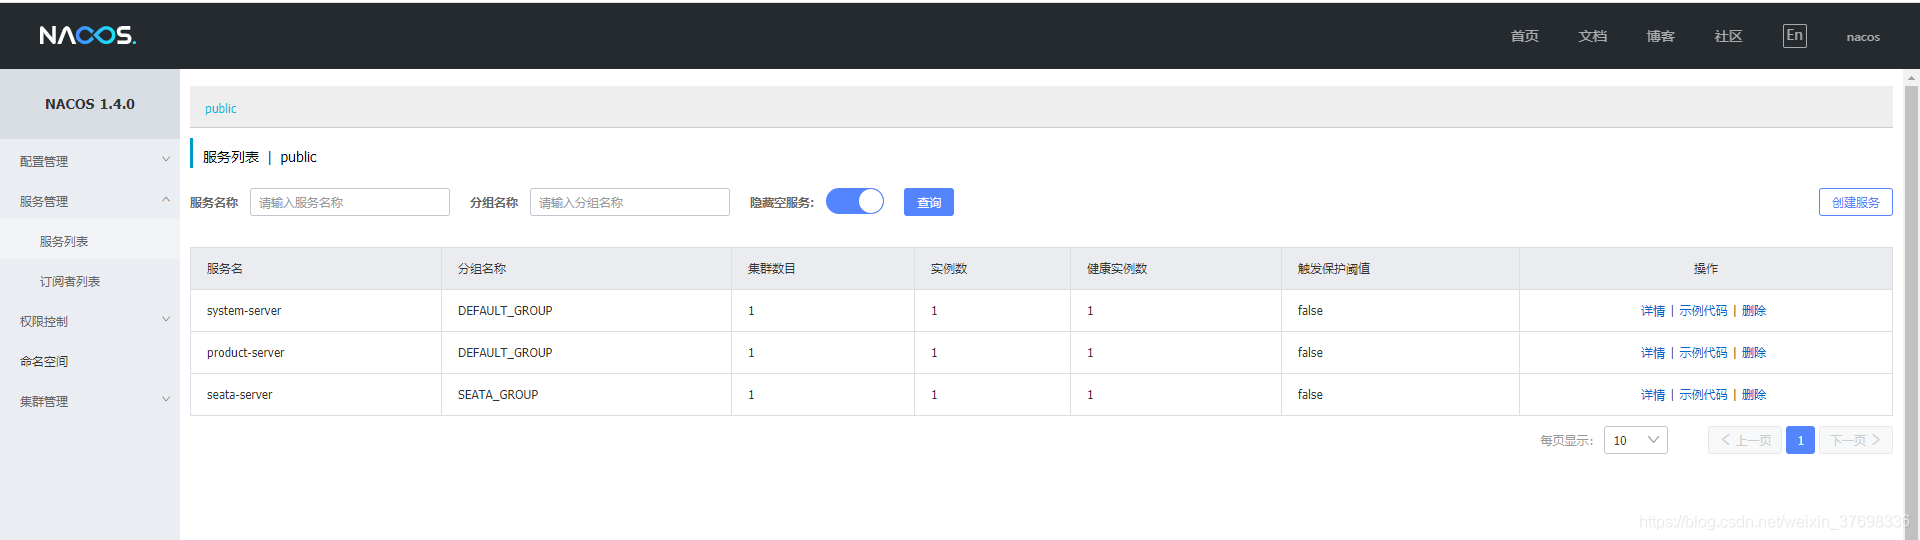The height and width of the screenshot is (540, 1920).
Task: Click the 创建服务 button
Action: [x=1855, y=202]
